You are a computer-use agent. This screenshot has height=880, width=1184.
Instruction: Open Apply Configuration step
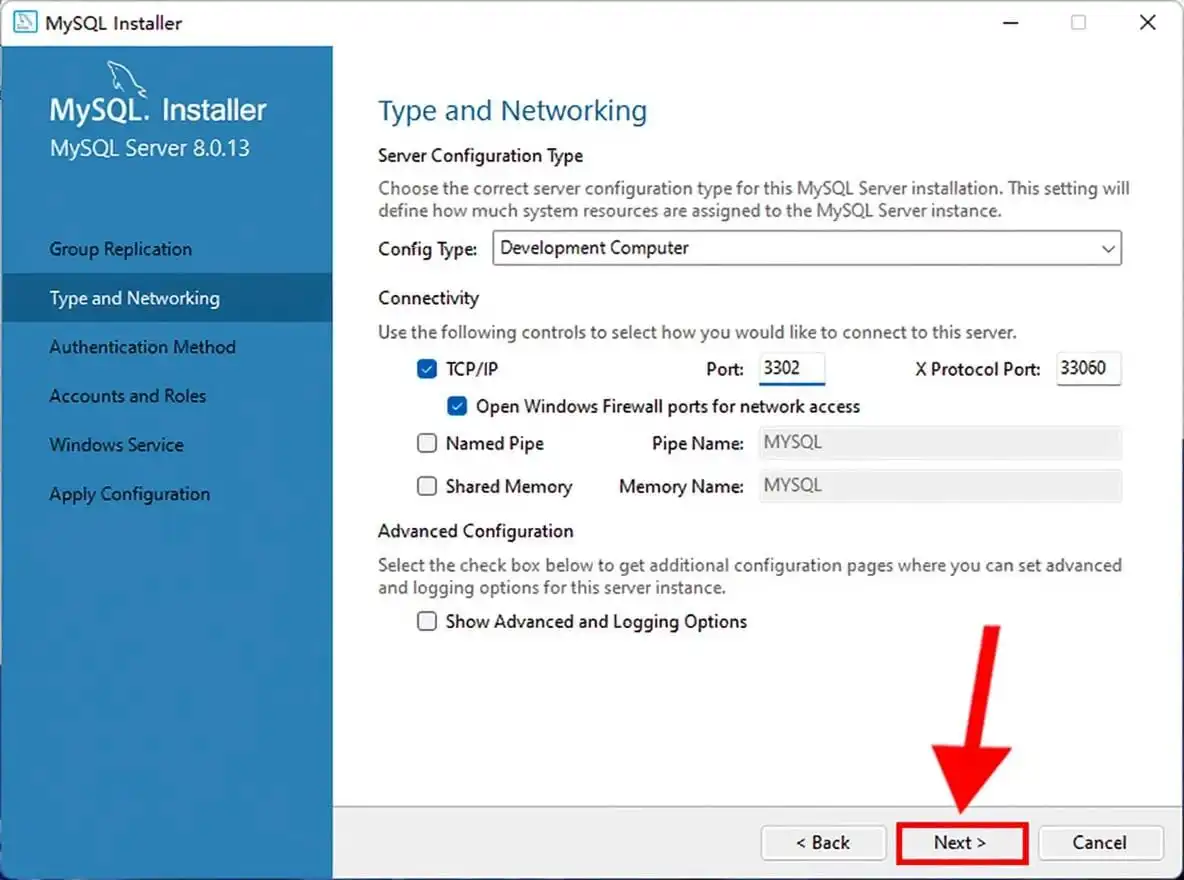click(x=130, y=494)
